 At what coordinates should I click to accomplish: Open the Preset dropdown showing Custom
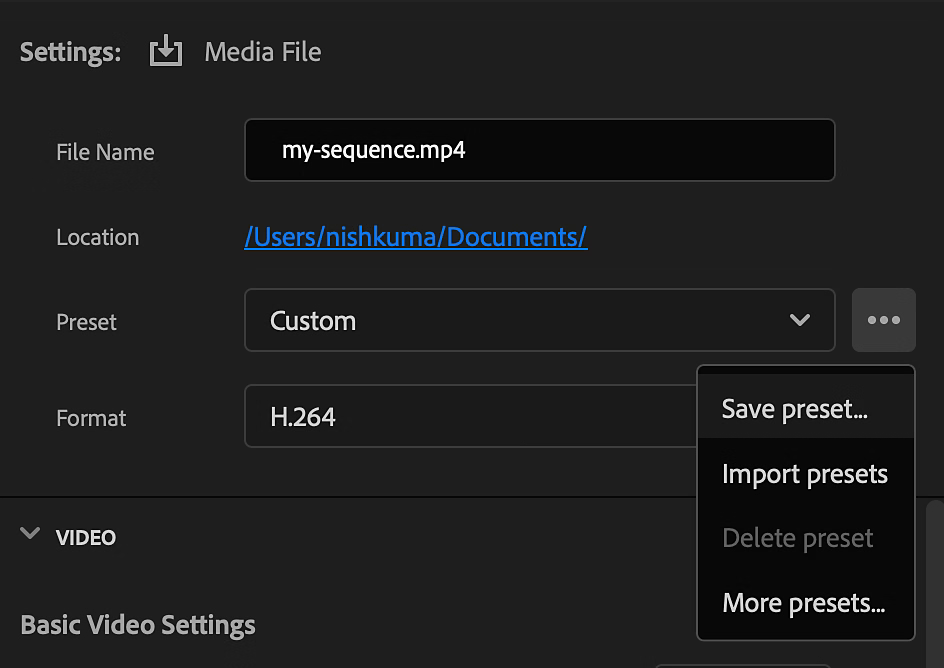click(x=520, y=320)
